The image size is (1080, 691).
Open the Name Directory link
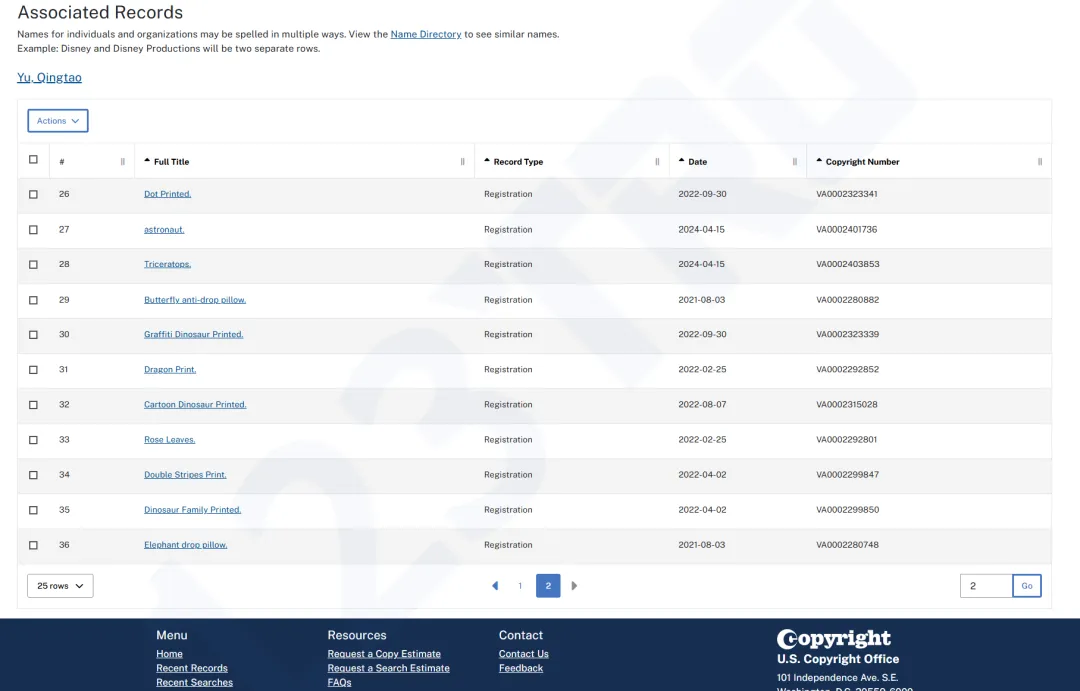pos(426,34)
